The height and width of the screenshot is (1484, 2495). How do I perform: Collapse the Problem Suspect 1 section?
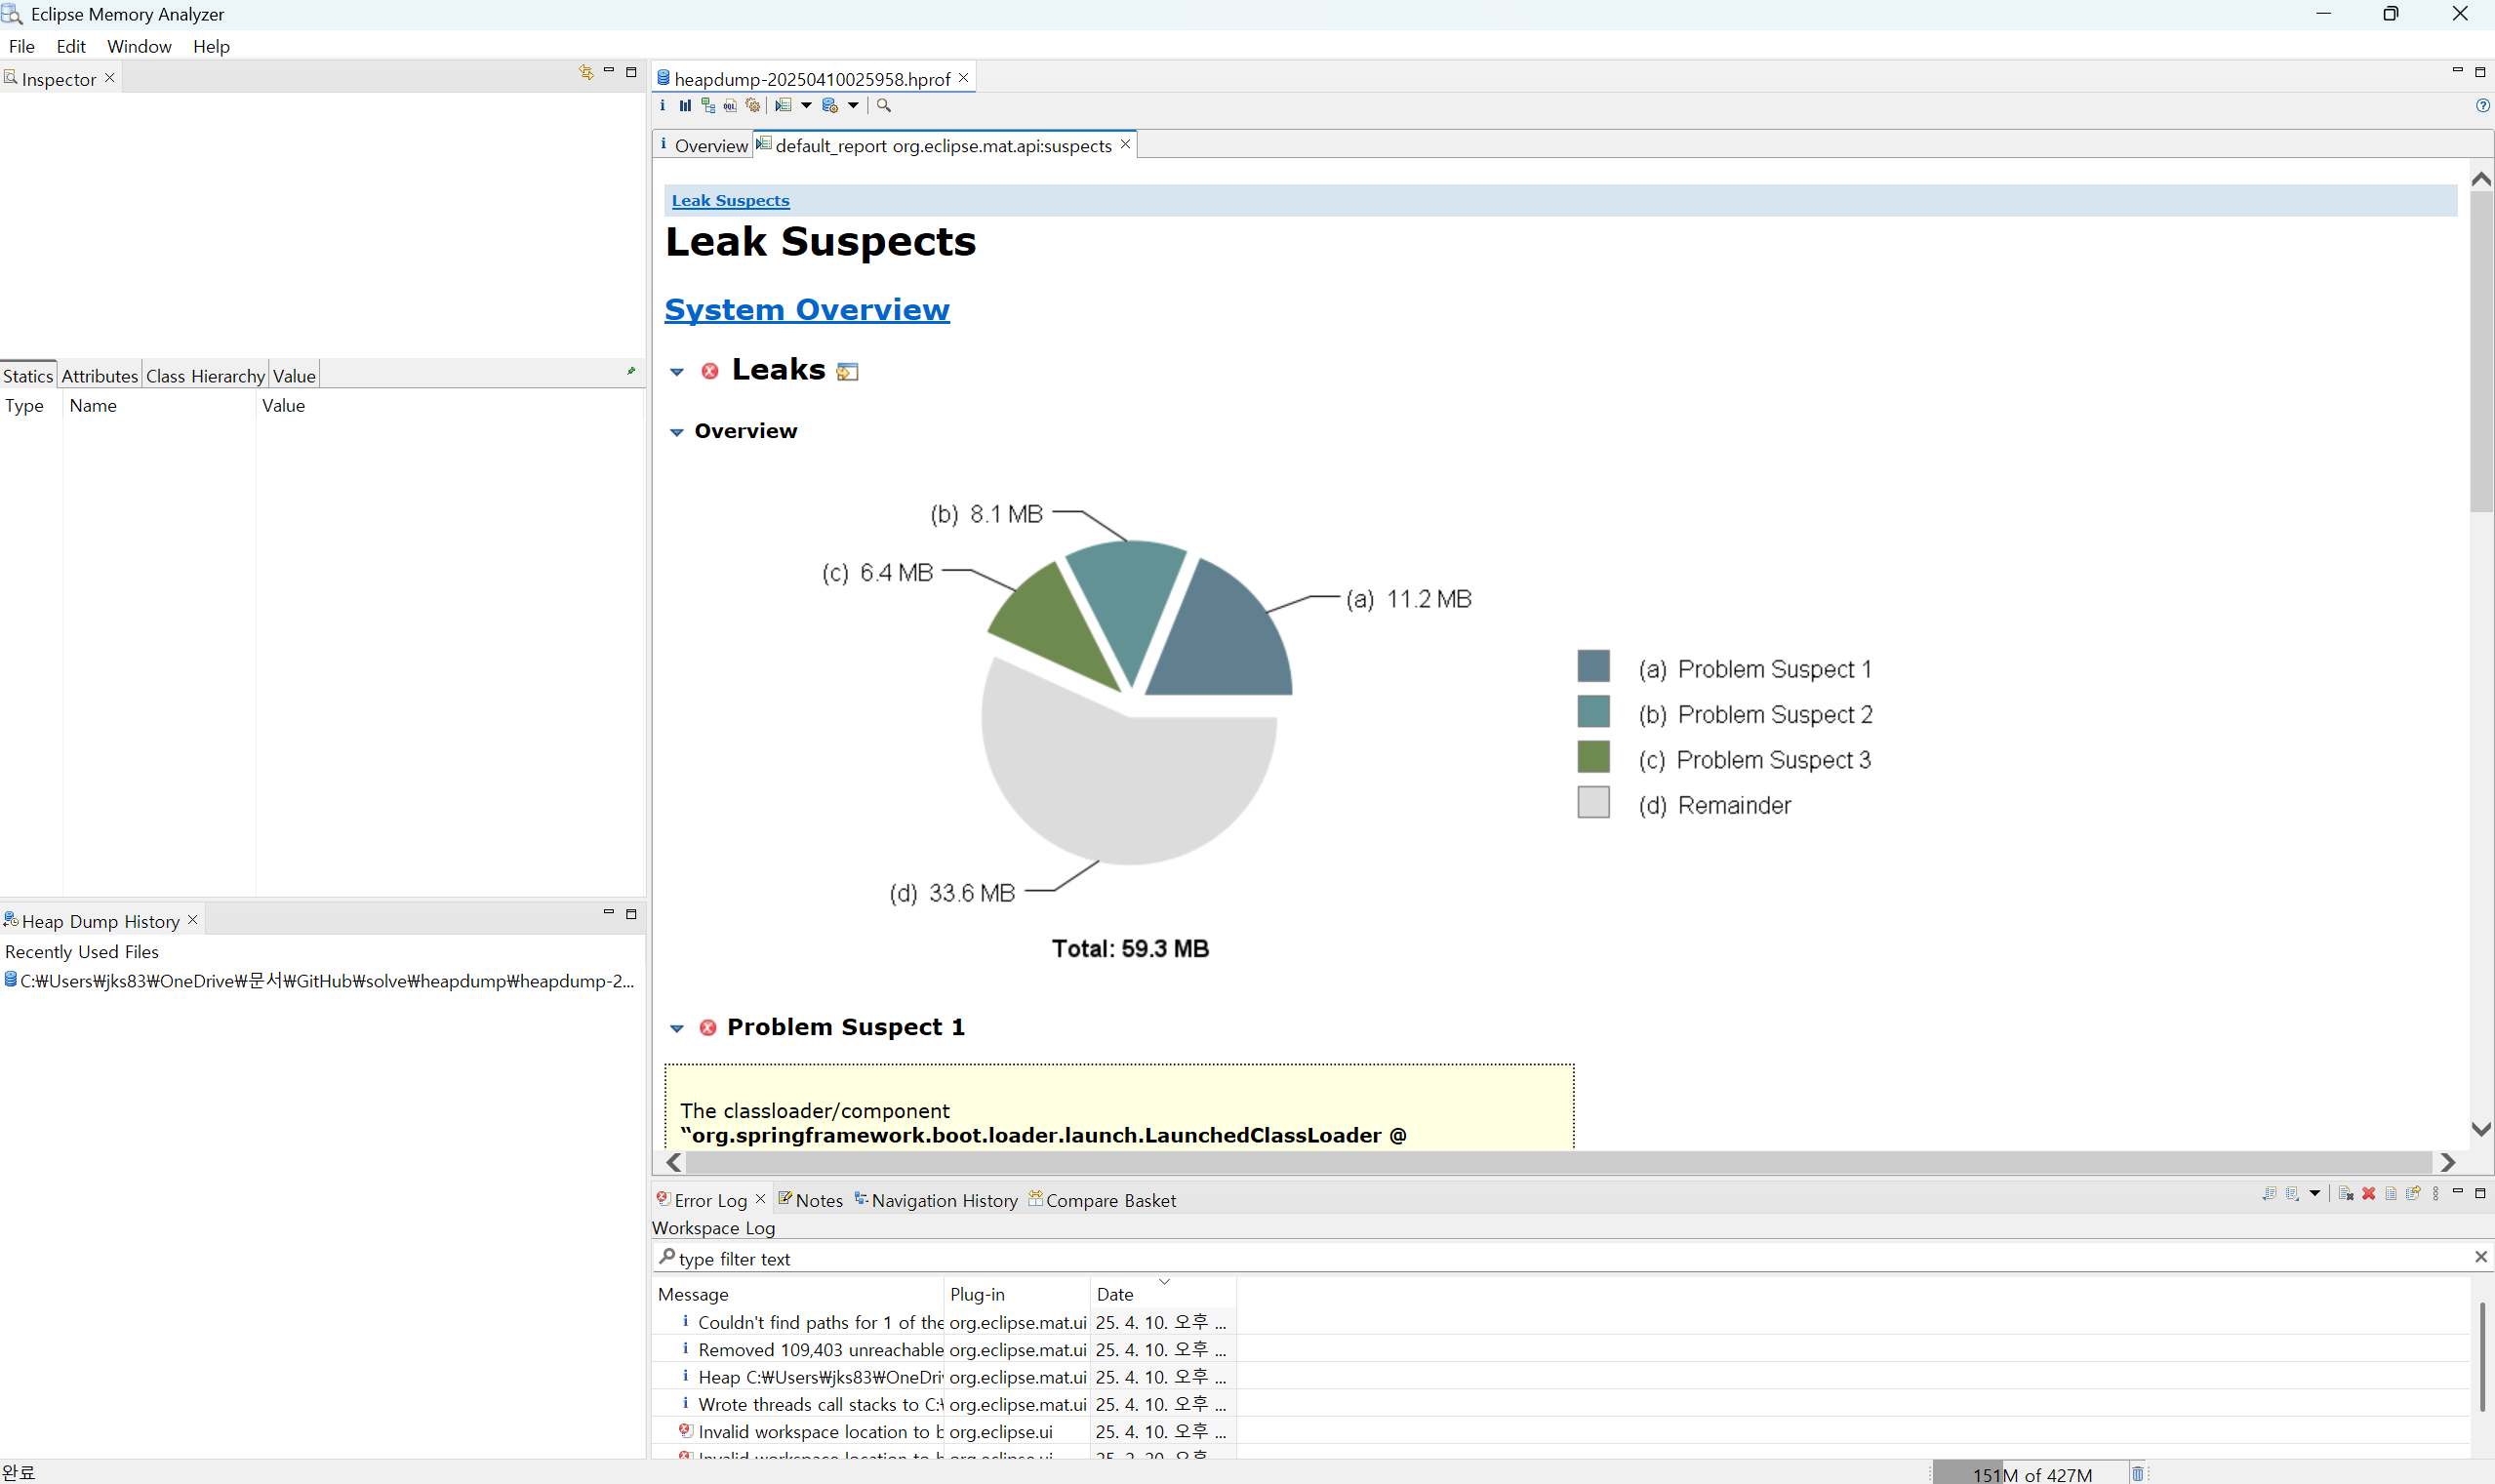tap(677, 1028)
